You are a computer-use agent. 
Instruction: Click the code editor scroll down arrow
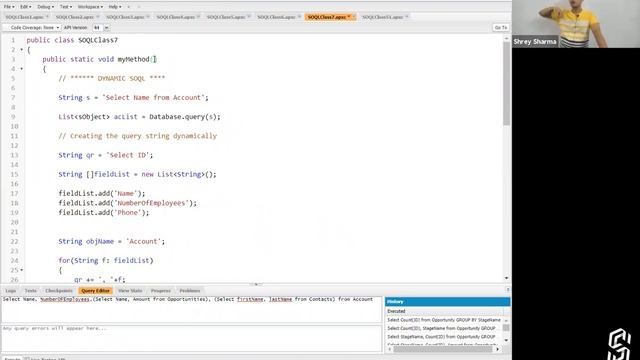tap(506, 278)
